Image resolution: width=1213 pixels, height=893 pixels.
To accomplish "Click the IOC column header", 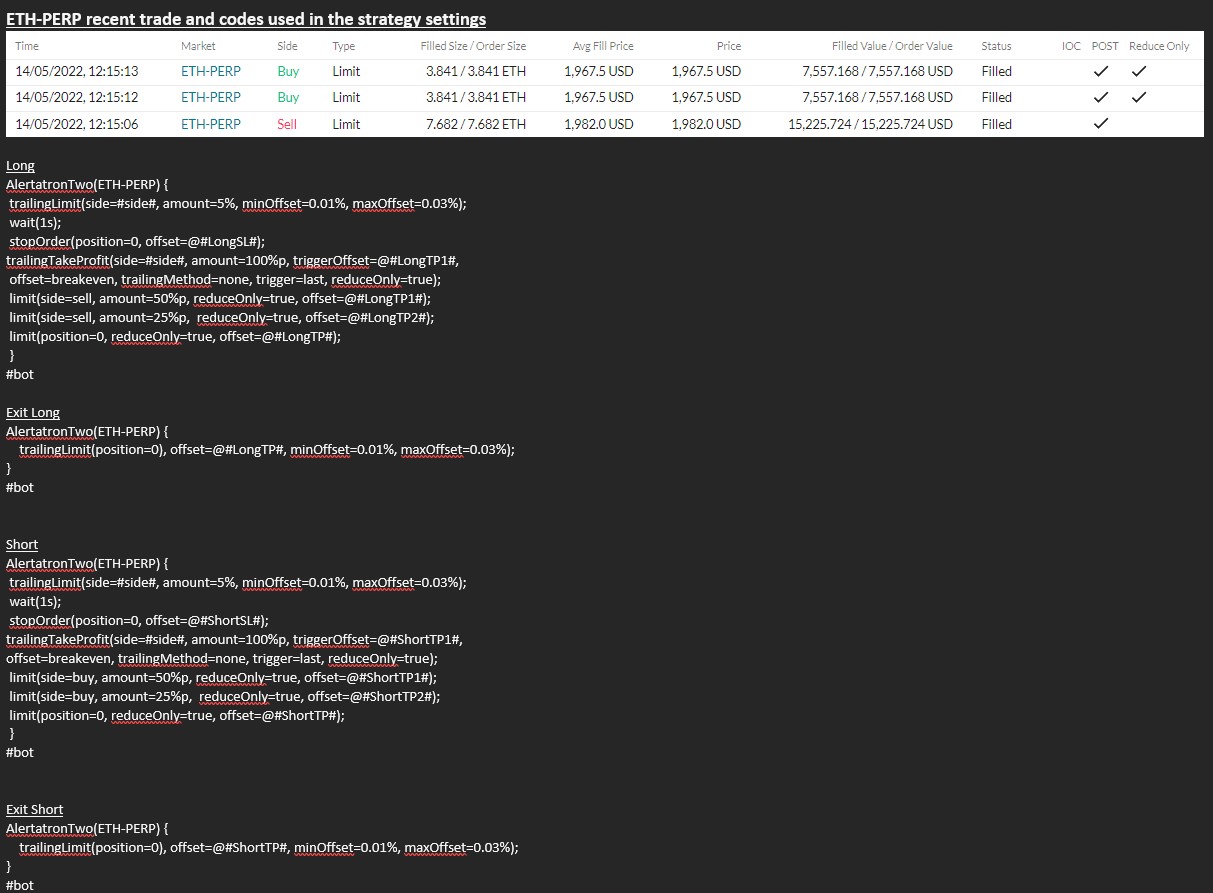I will click(x=1071, y=46).
